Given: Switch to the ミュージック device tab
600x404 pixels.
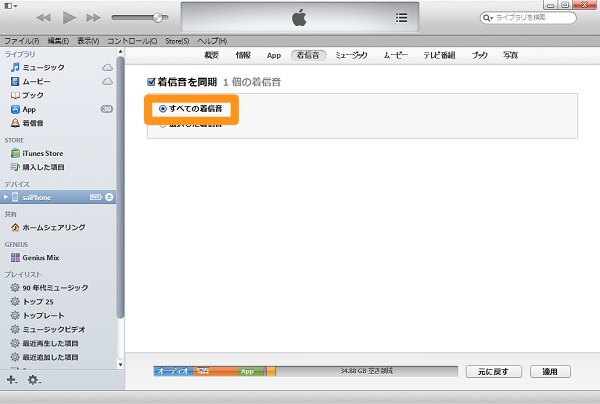Looking at the screenshot, I should [350, 54].
